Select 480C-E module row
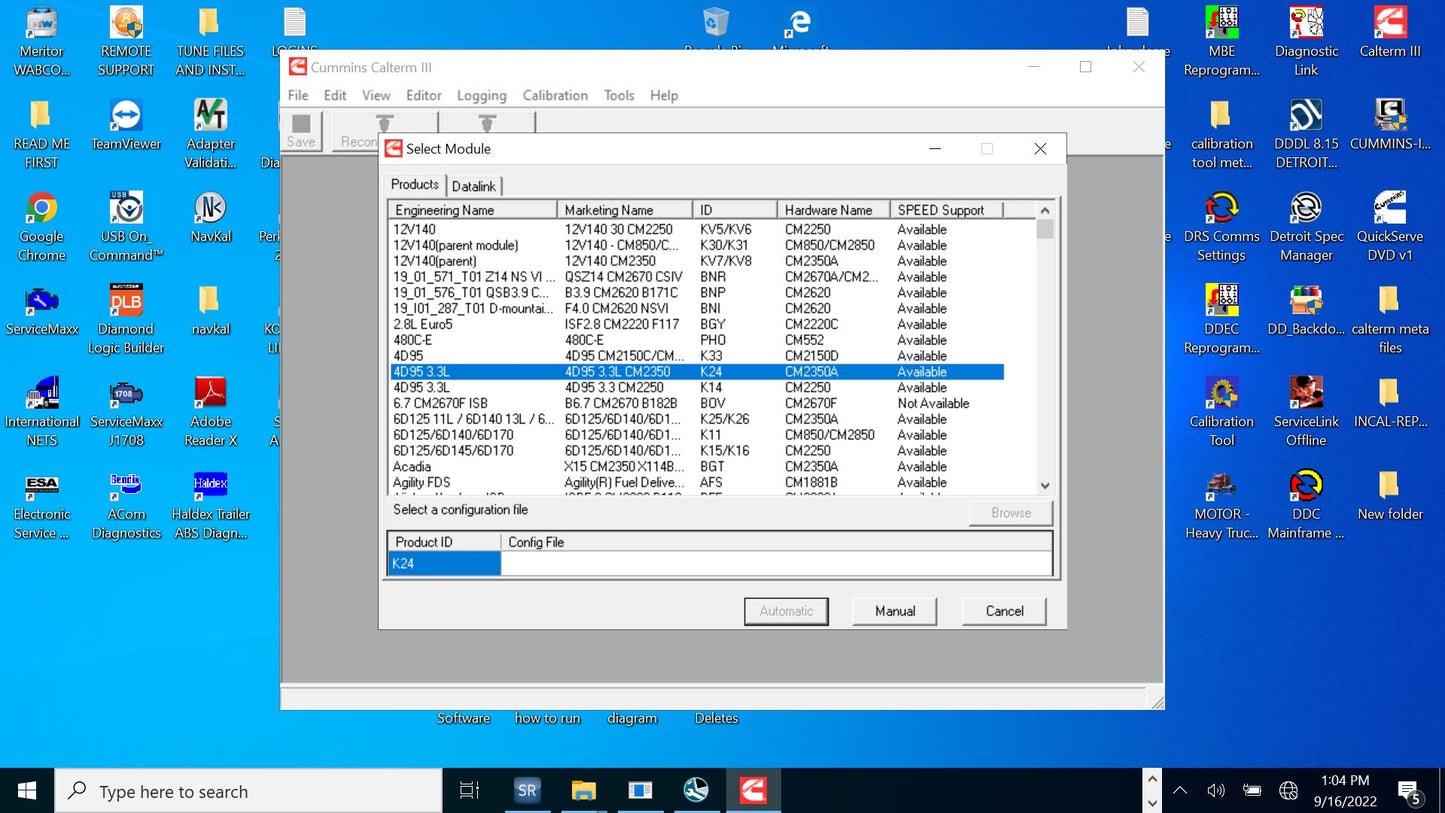Screen dimensions: 1445x813 [697, 340]
